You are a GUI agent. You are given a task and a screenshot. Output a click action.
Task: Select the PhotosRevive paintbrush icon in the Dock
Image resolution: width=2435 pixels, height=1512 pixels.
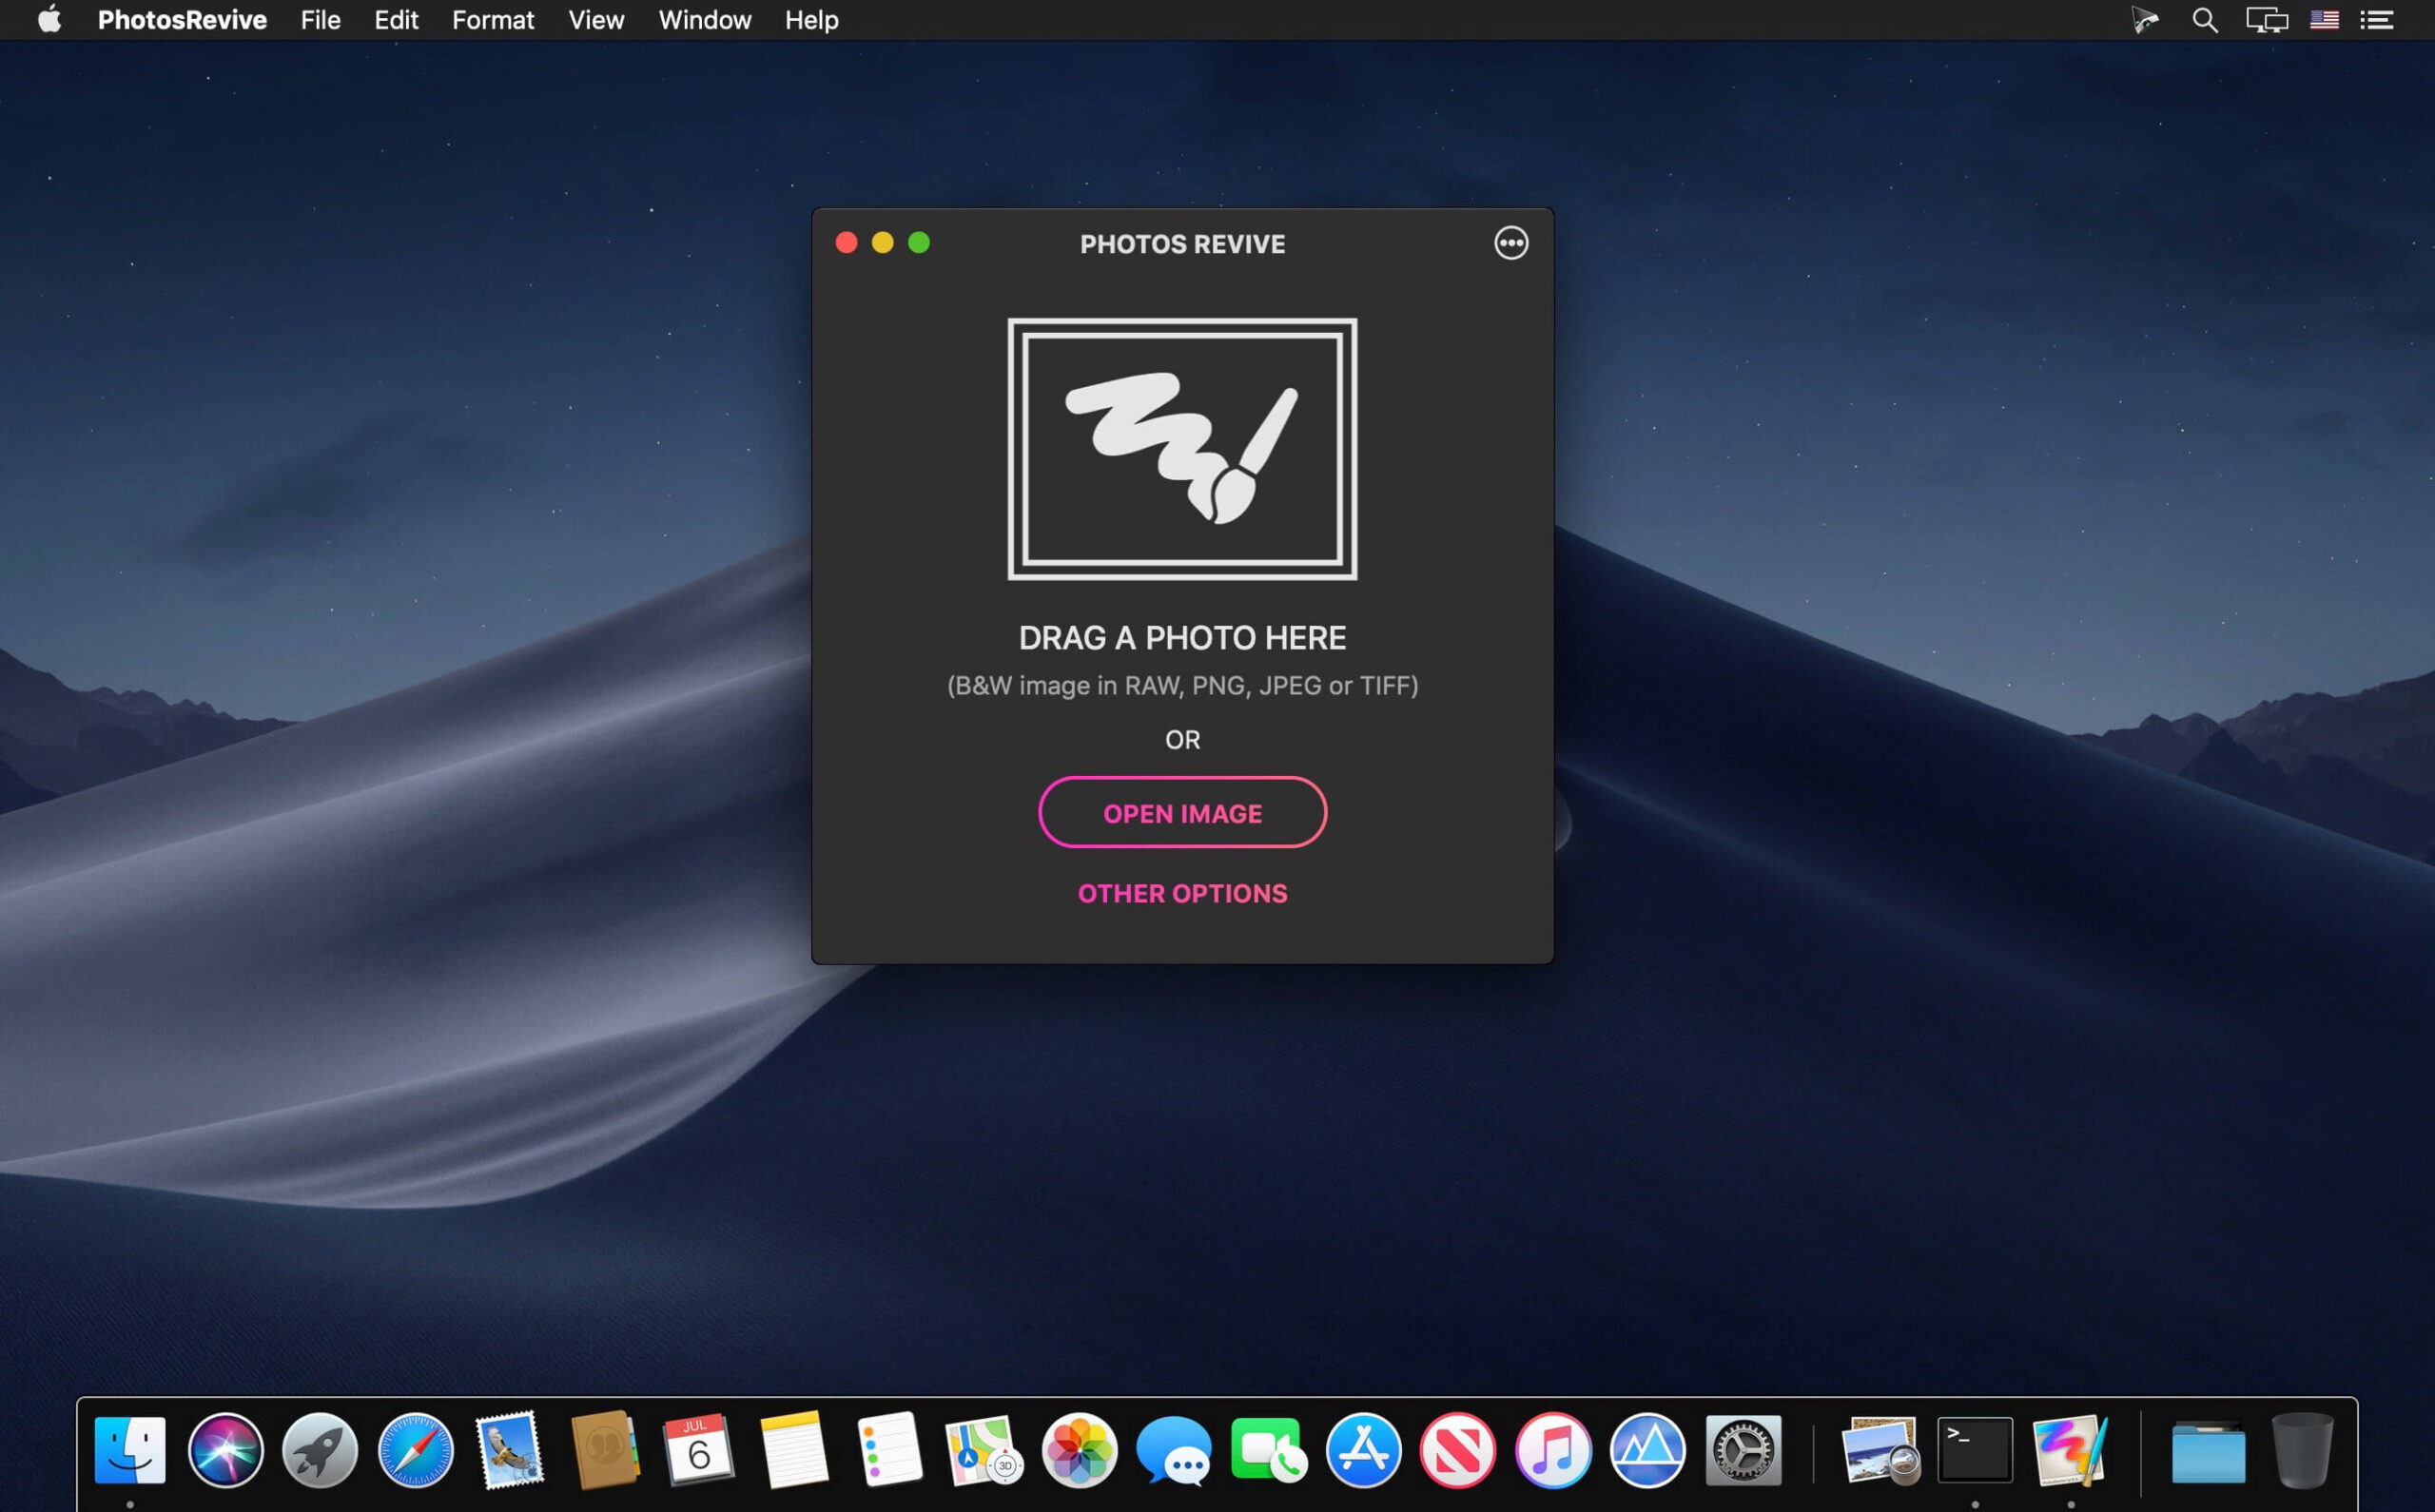click(x=2070, y=1450)
